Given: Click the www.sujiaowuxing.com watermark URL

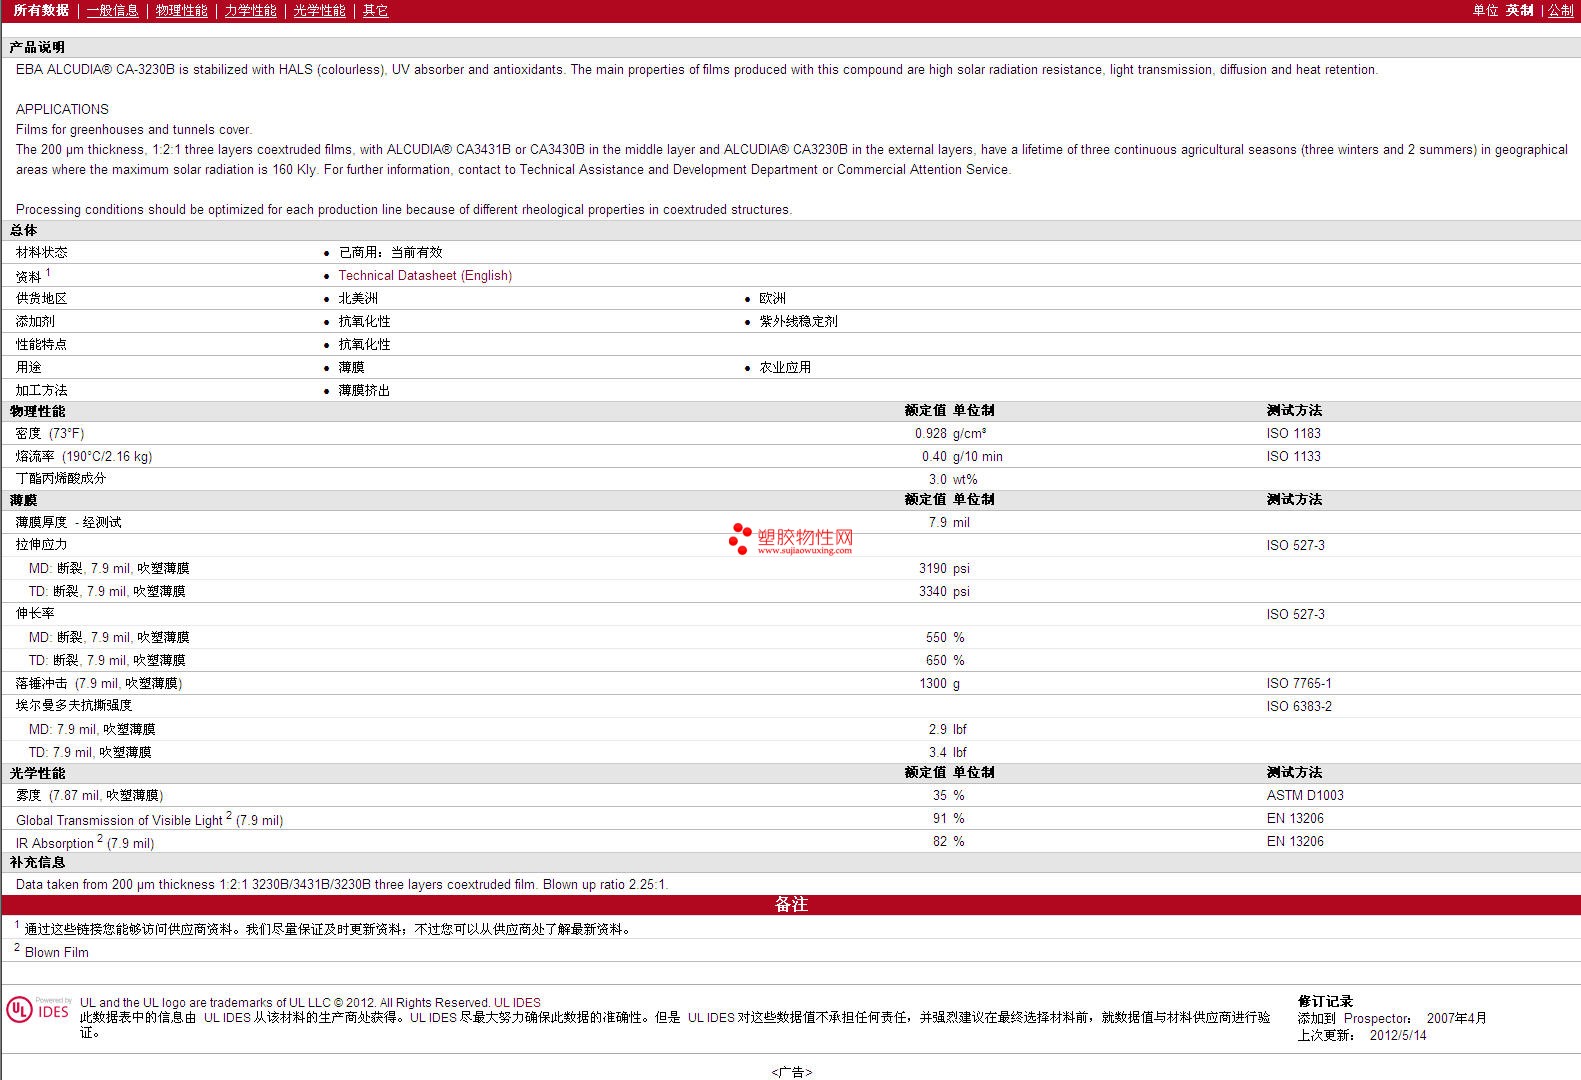Looking at the screenshot, I should 804,550.
